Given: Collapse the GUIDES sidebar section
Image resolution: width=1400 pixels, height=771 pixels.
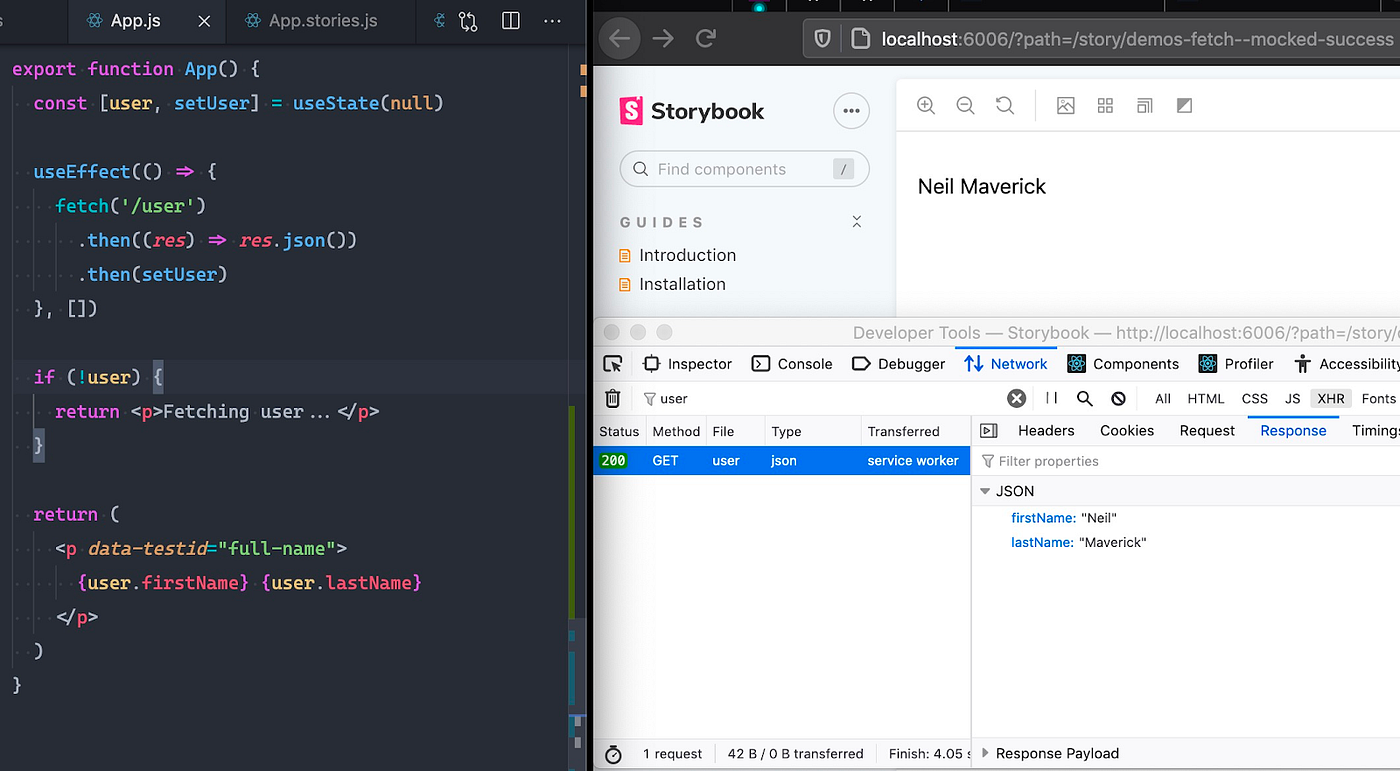Looking at the screenshot, I should point(857,222).
